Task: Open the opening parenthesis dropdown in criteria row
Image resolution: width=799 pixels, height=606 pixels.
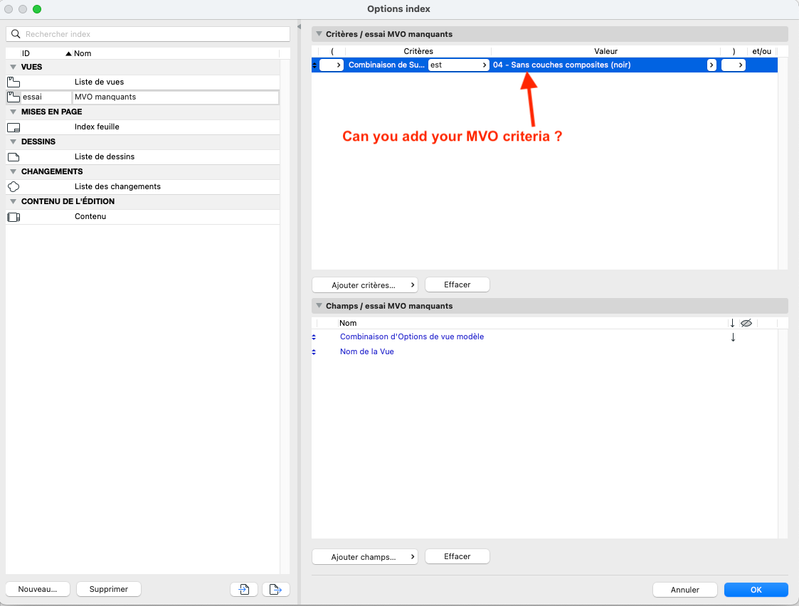Action: [331, 65]
